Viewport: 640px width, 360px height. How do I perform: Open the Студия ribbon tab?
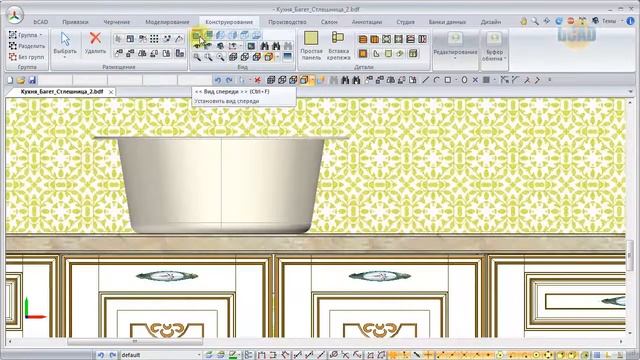click(405, 22)
